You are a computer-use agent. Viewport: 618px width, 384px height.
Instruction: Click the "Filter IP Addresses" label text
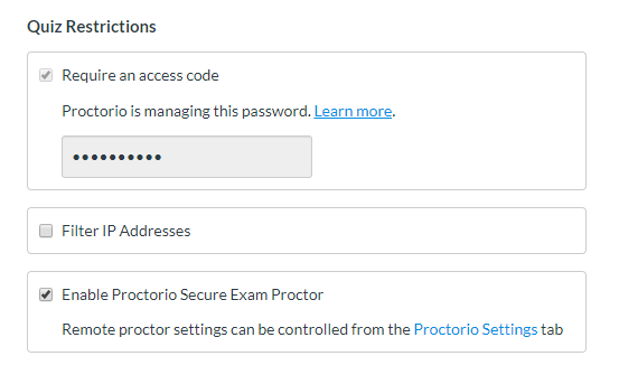coord(126,231)
